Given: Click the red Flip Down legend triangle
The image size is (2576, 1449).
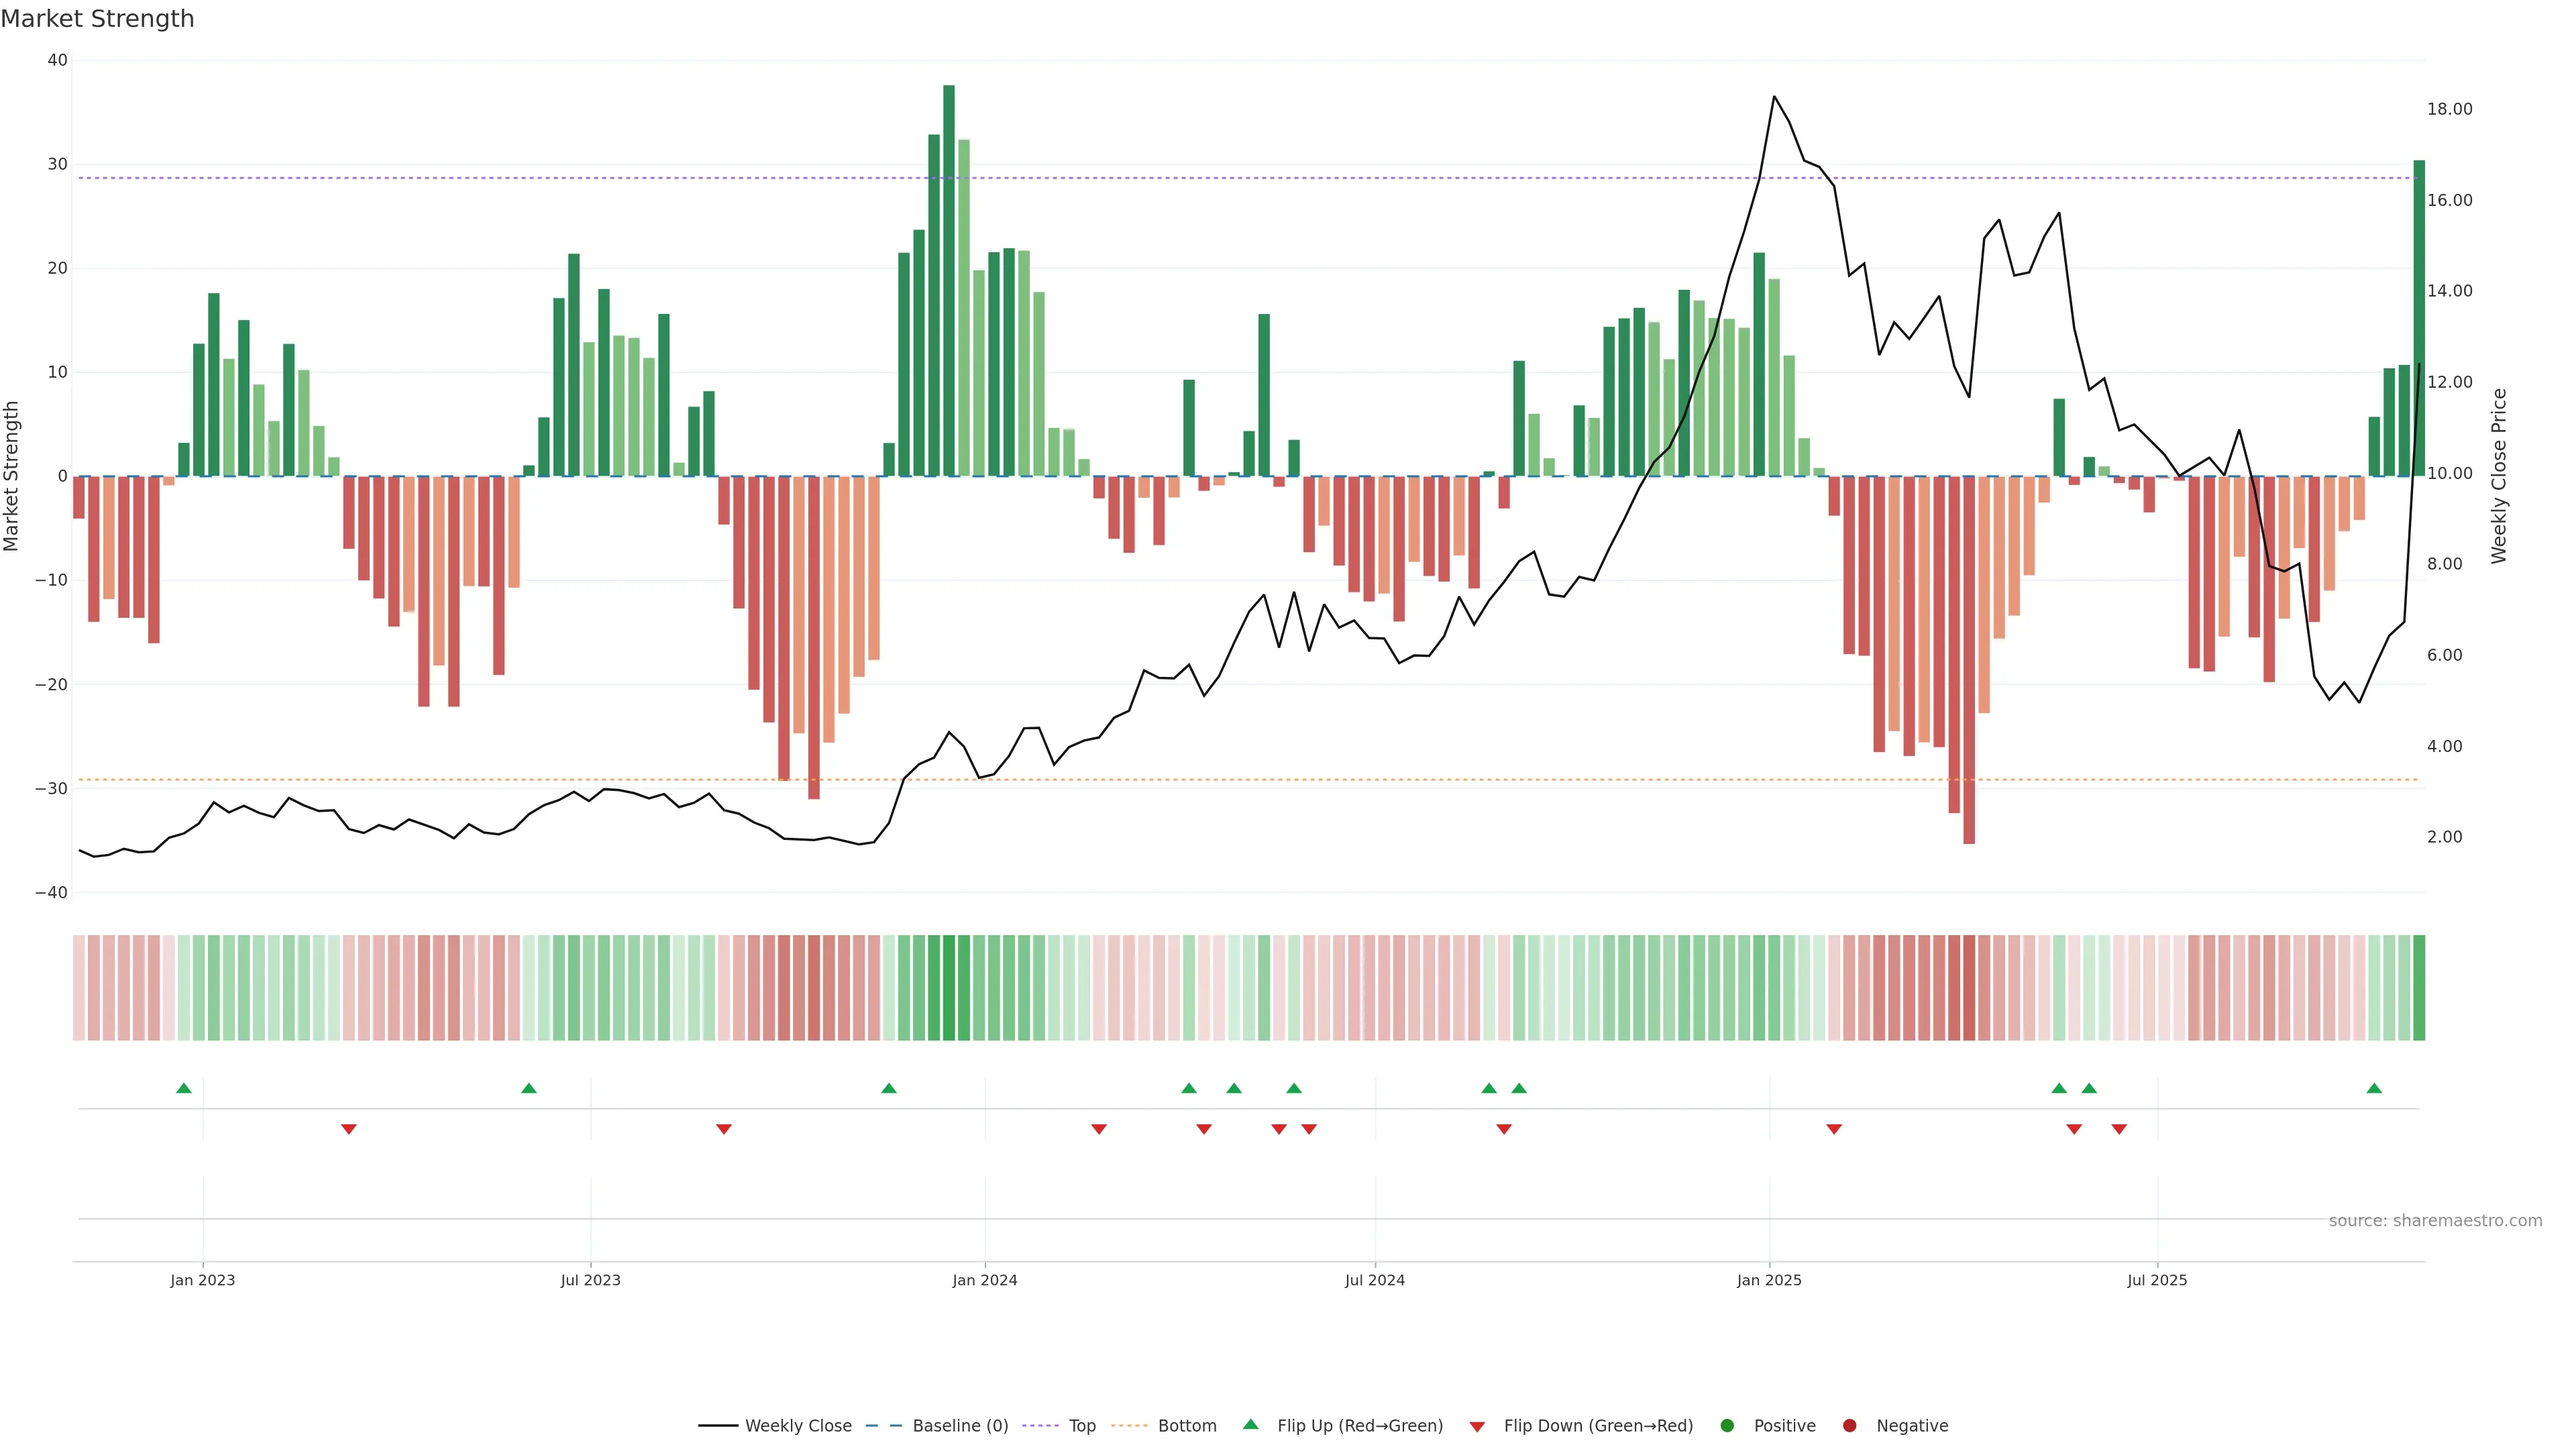Looking at the screenshot, I should tap(1477, 1427).
